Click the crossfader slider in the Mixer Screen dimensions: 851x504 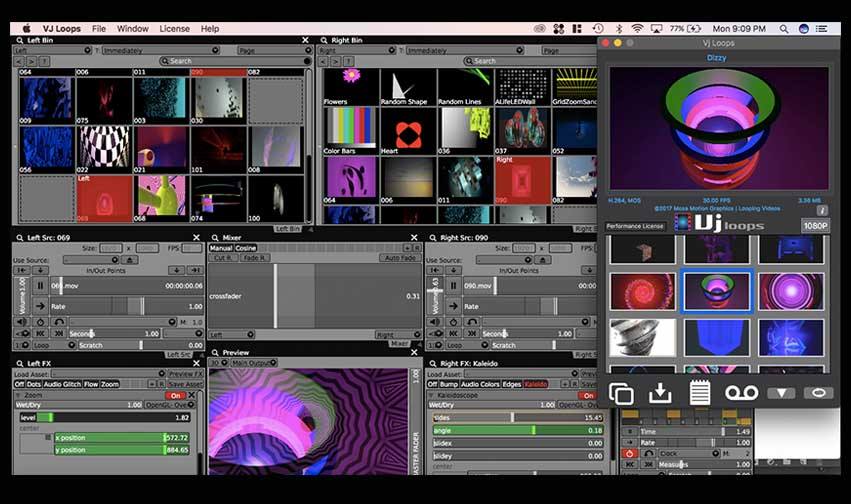click(314, 296)
